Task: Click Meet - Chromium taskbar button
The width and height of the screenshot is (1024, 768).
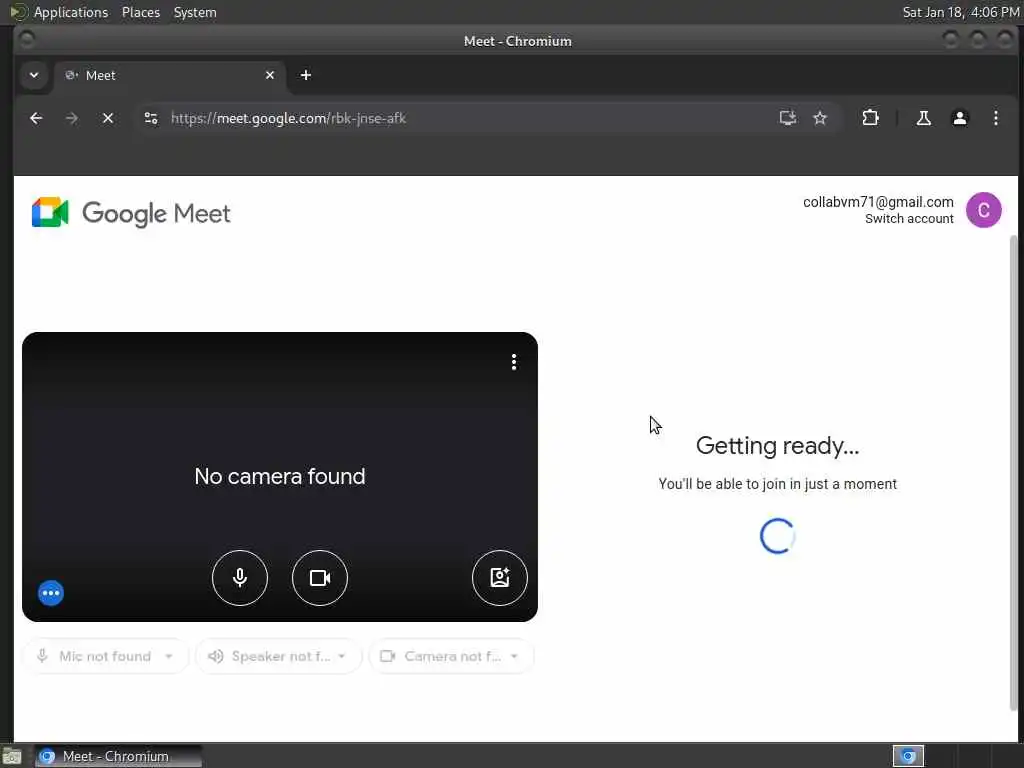Action: pyautogui.click(x=118, y=756)
